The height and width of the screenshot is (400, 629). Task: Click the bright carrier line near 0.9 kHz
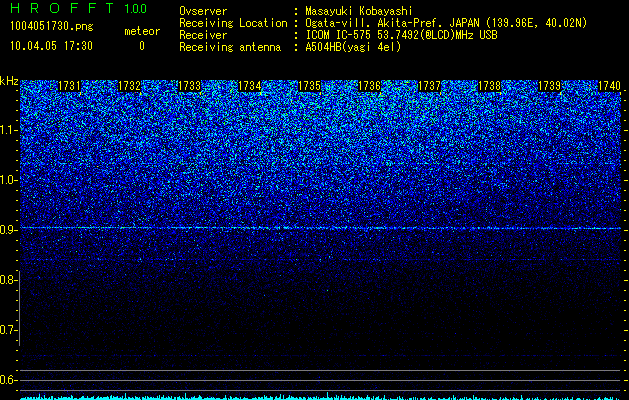[x=320, y=228]
